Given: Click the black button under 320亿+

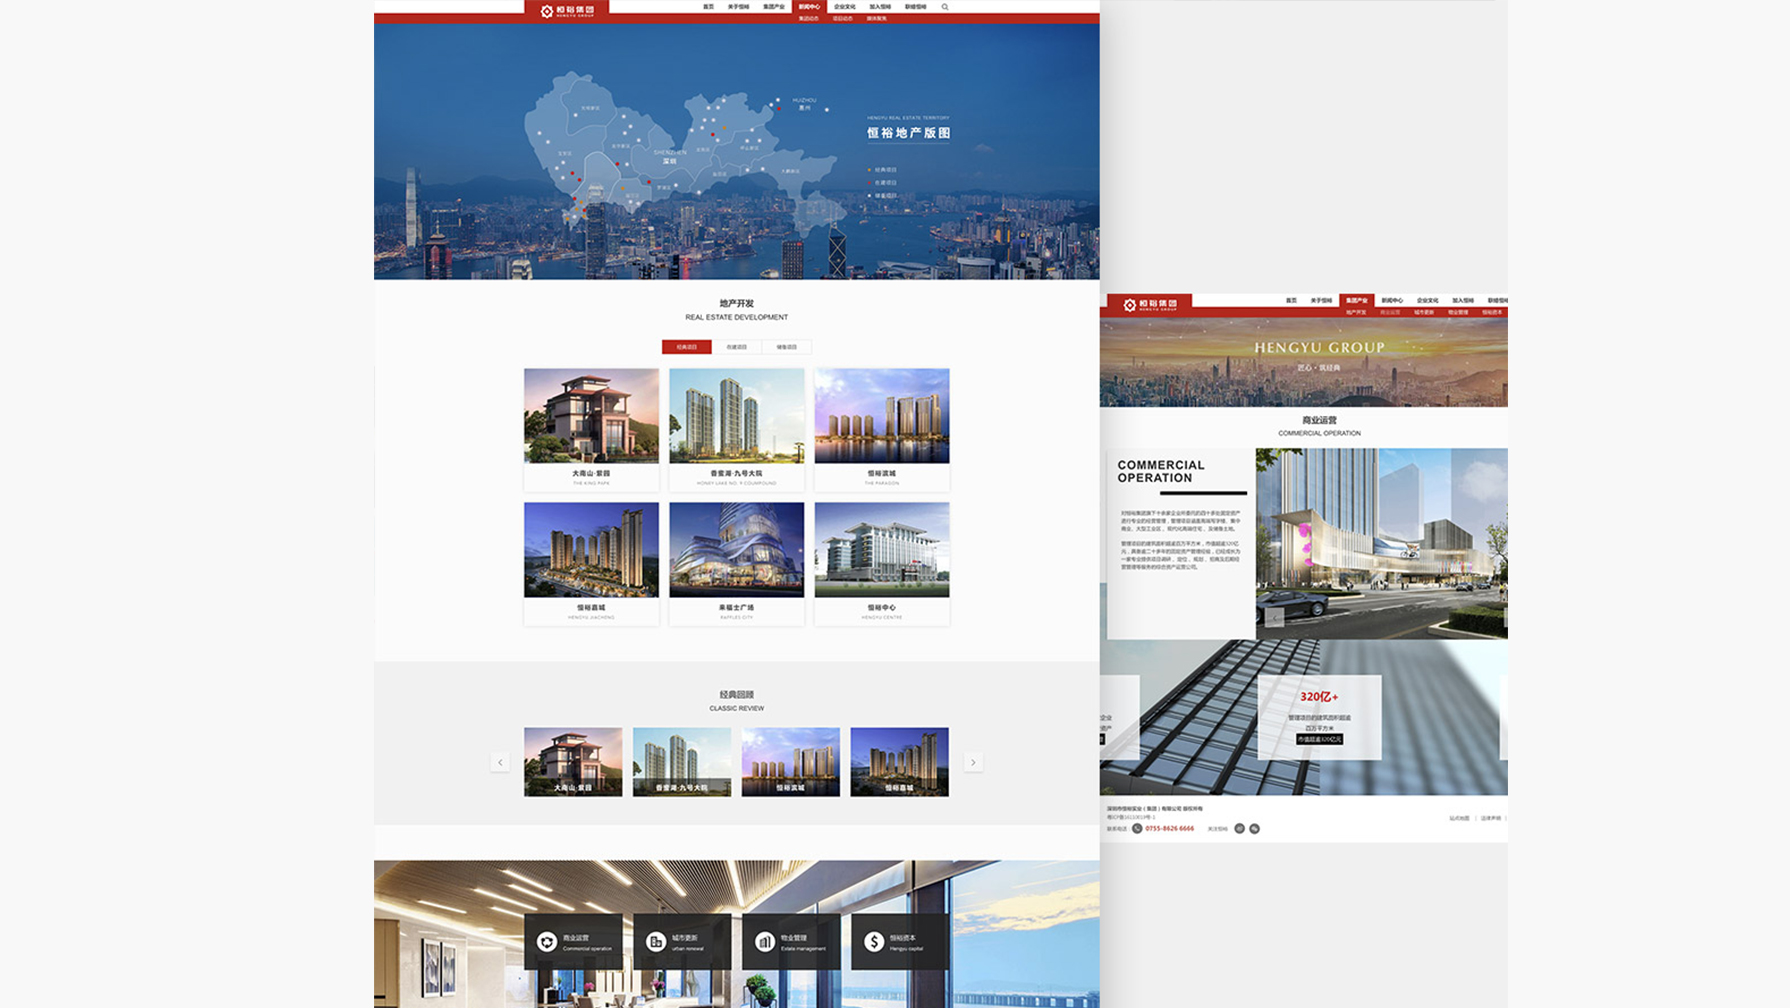Looking at the screenshot, I should tap(1319, 740).
